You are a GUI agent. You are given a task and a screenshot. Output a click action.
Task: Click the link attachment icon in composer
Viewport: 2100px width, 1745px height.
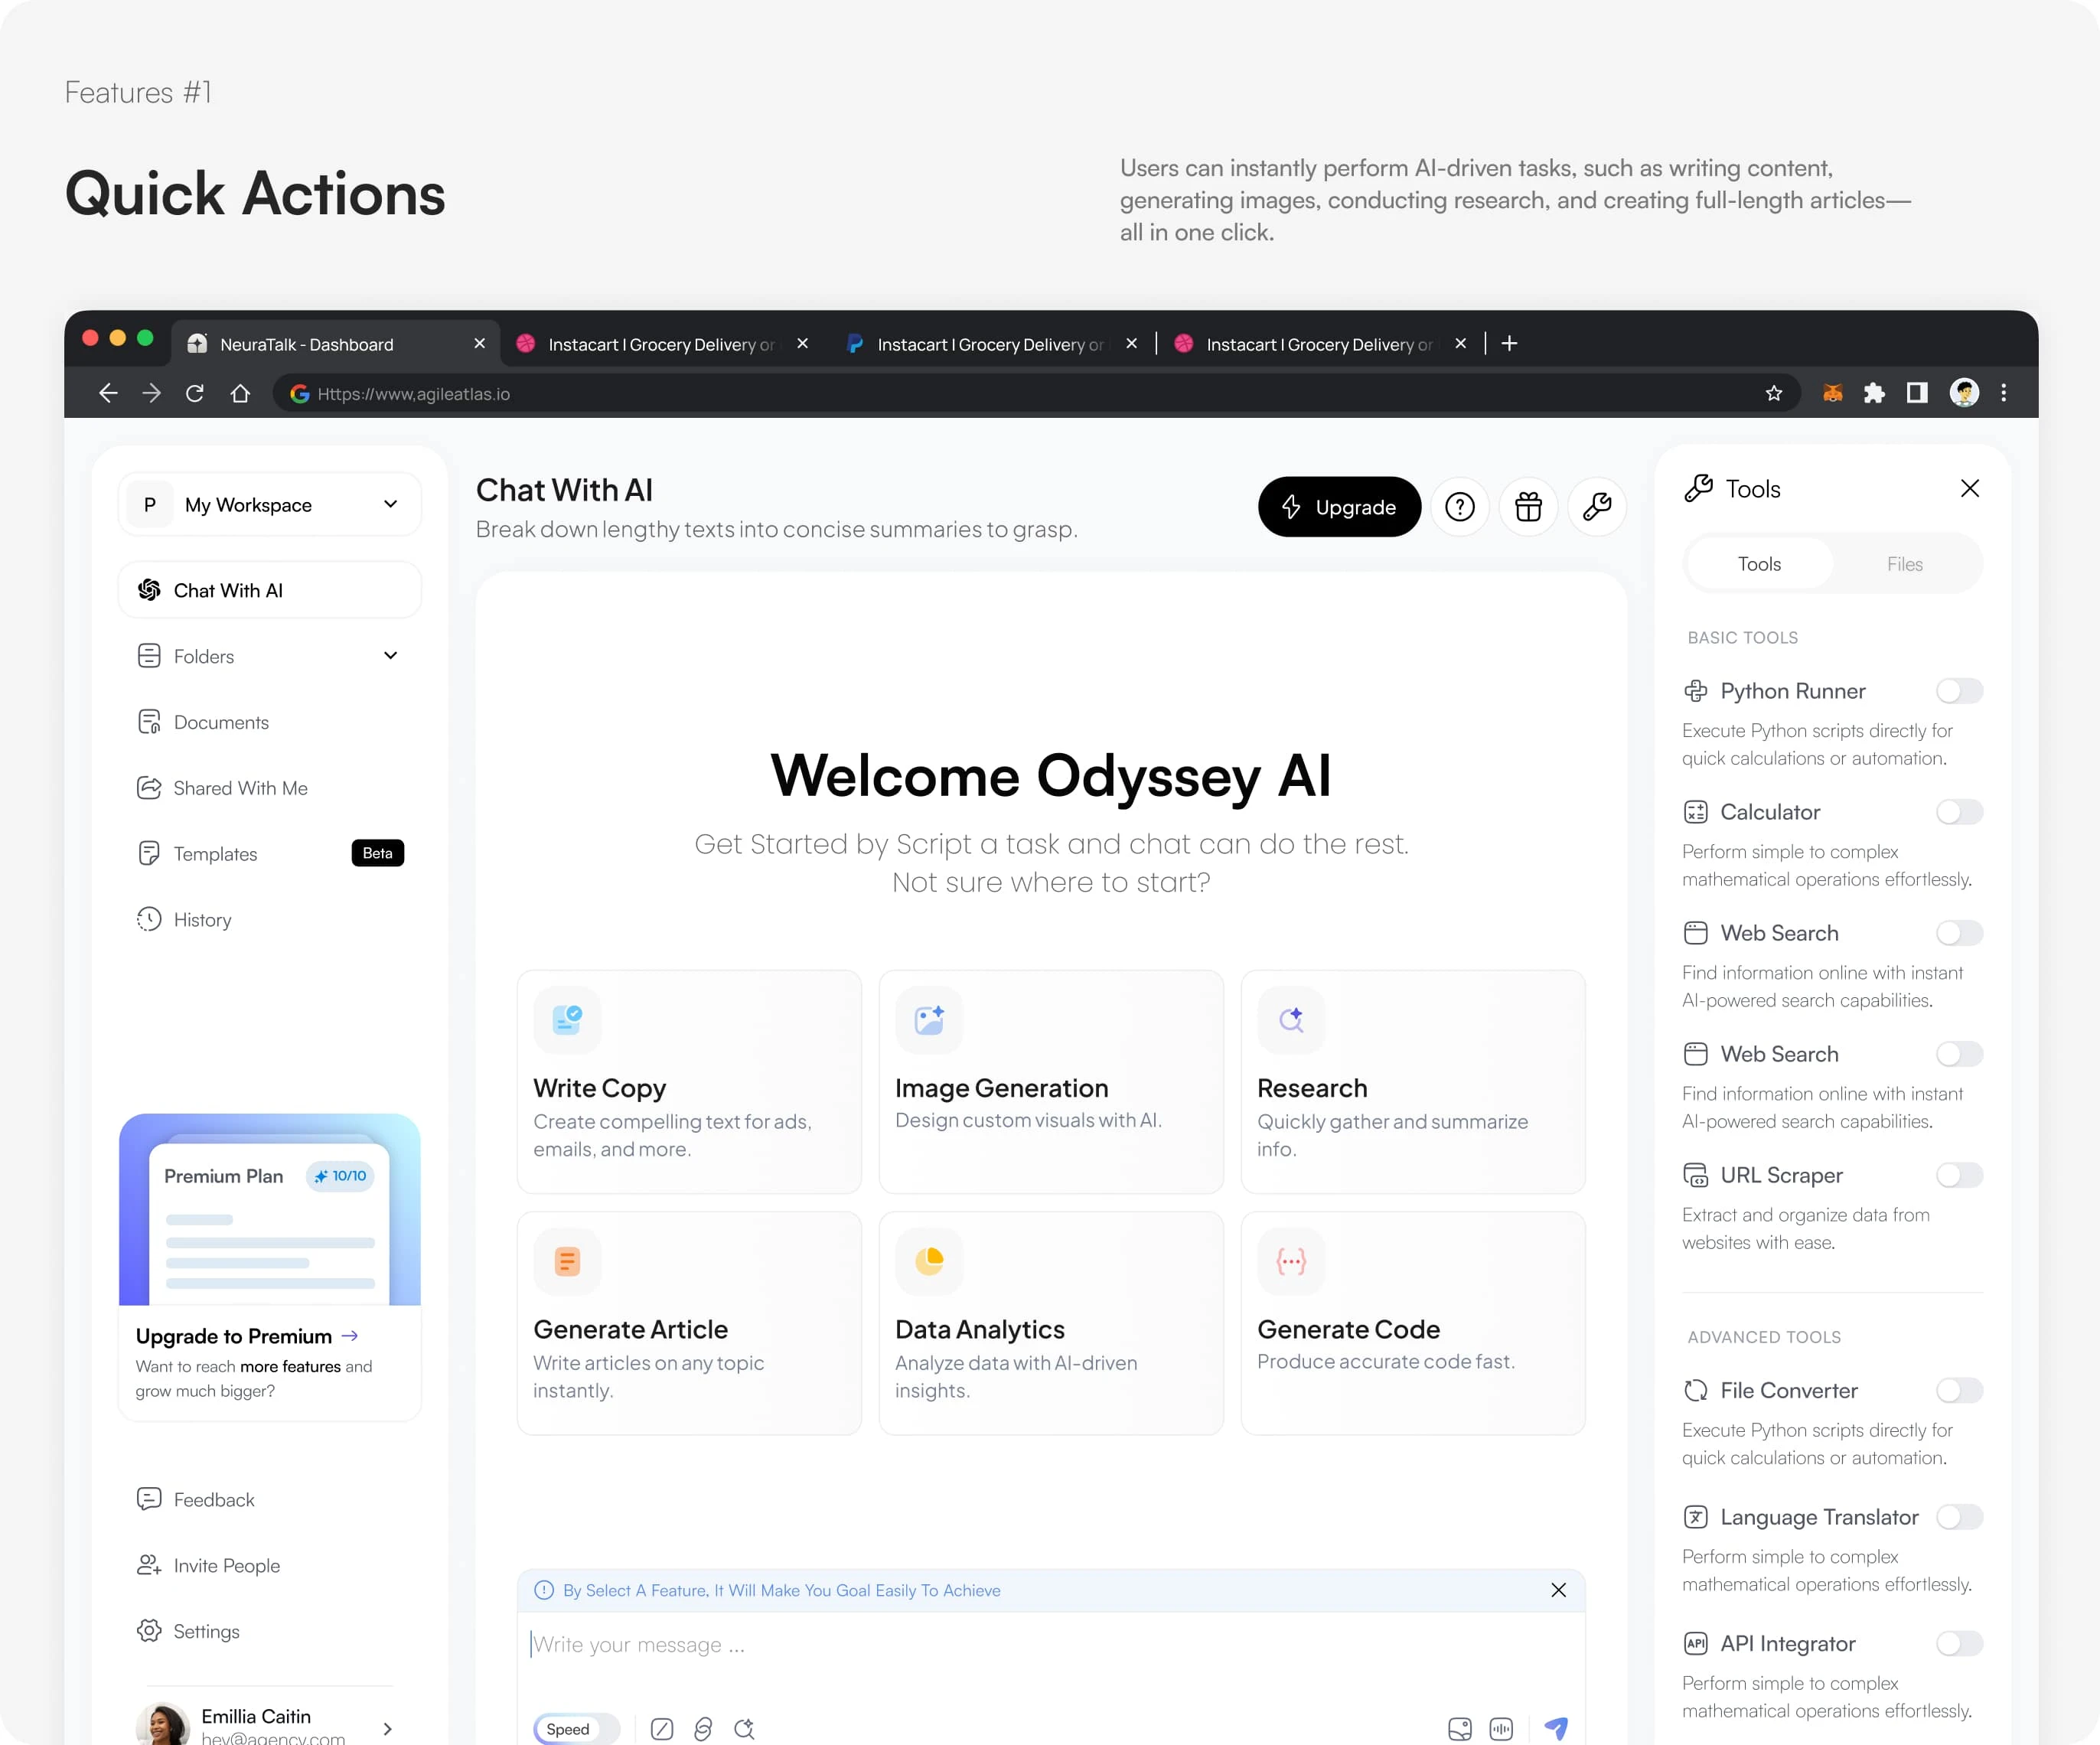pos(703,1729)
